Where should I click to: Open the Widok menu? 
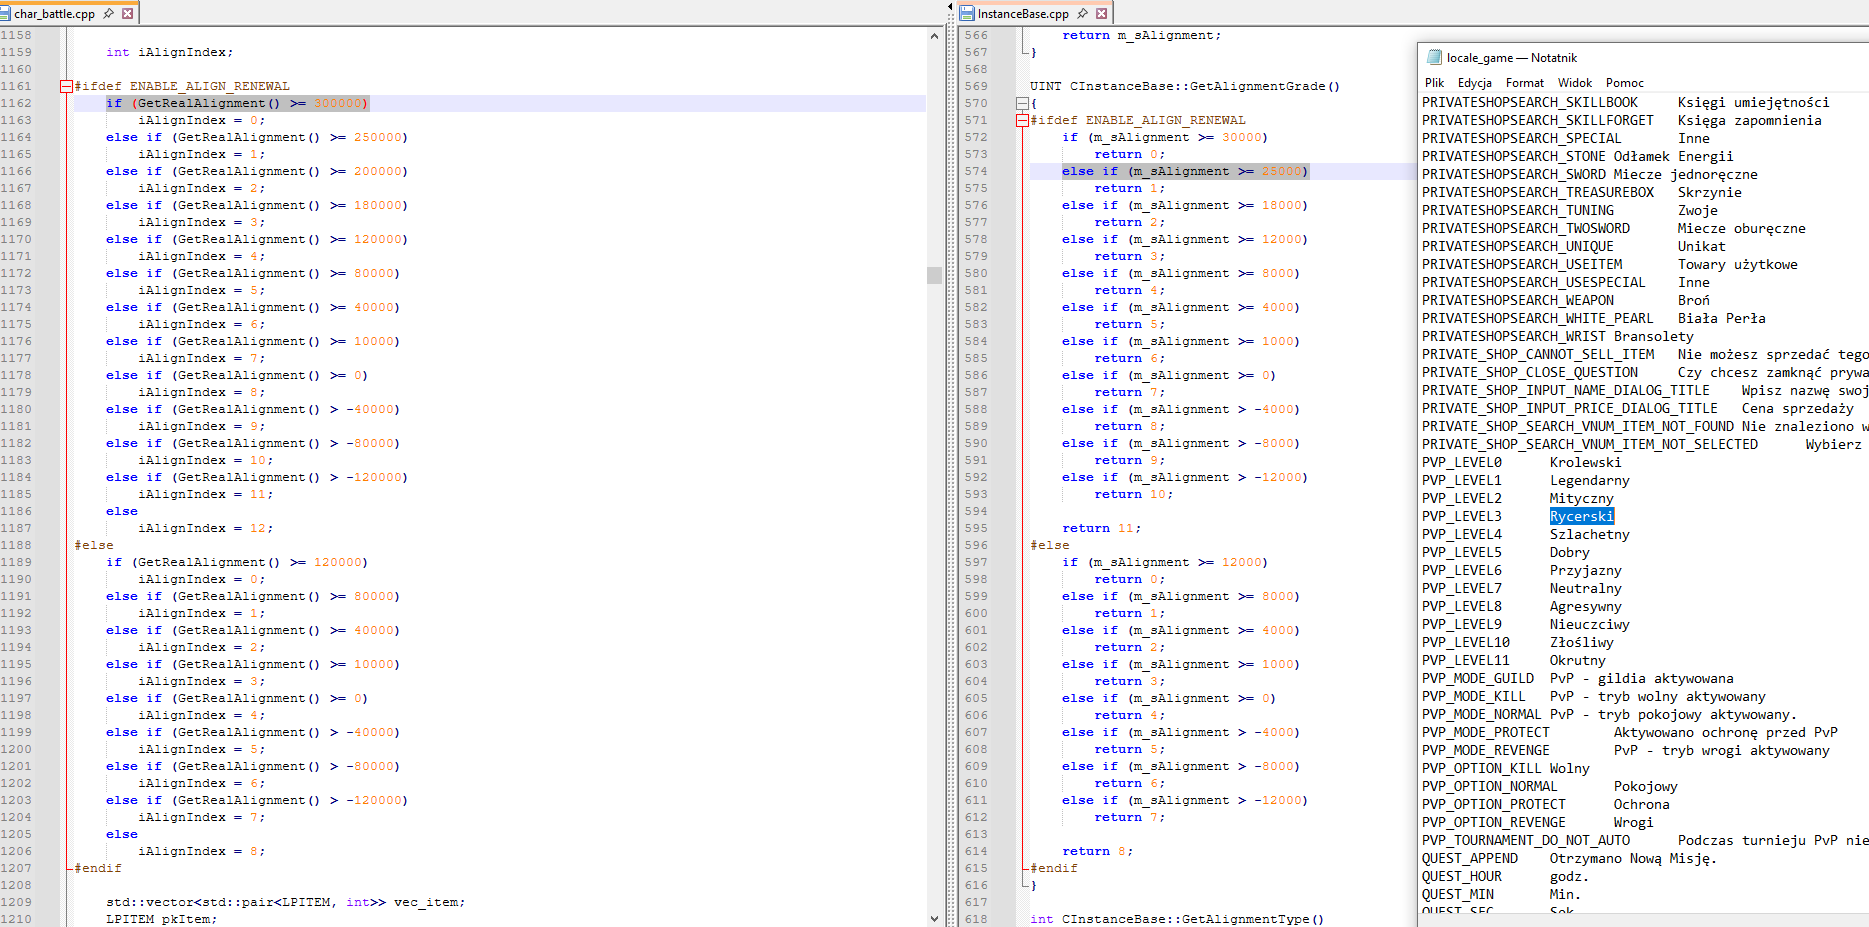coord(1574,83)
